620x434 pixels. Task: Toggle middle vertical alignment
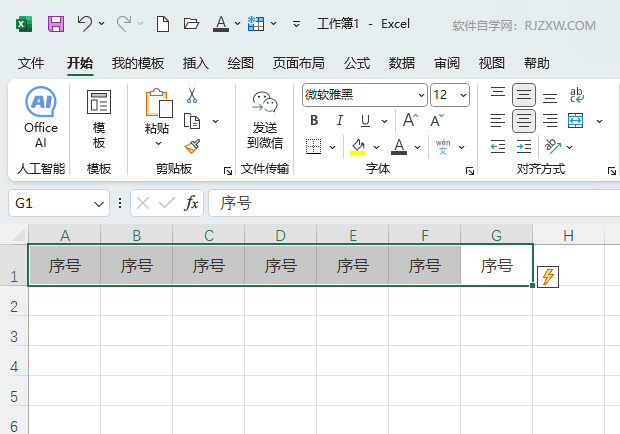[x=524, y=95]
